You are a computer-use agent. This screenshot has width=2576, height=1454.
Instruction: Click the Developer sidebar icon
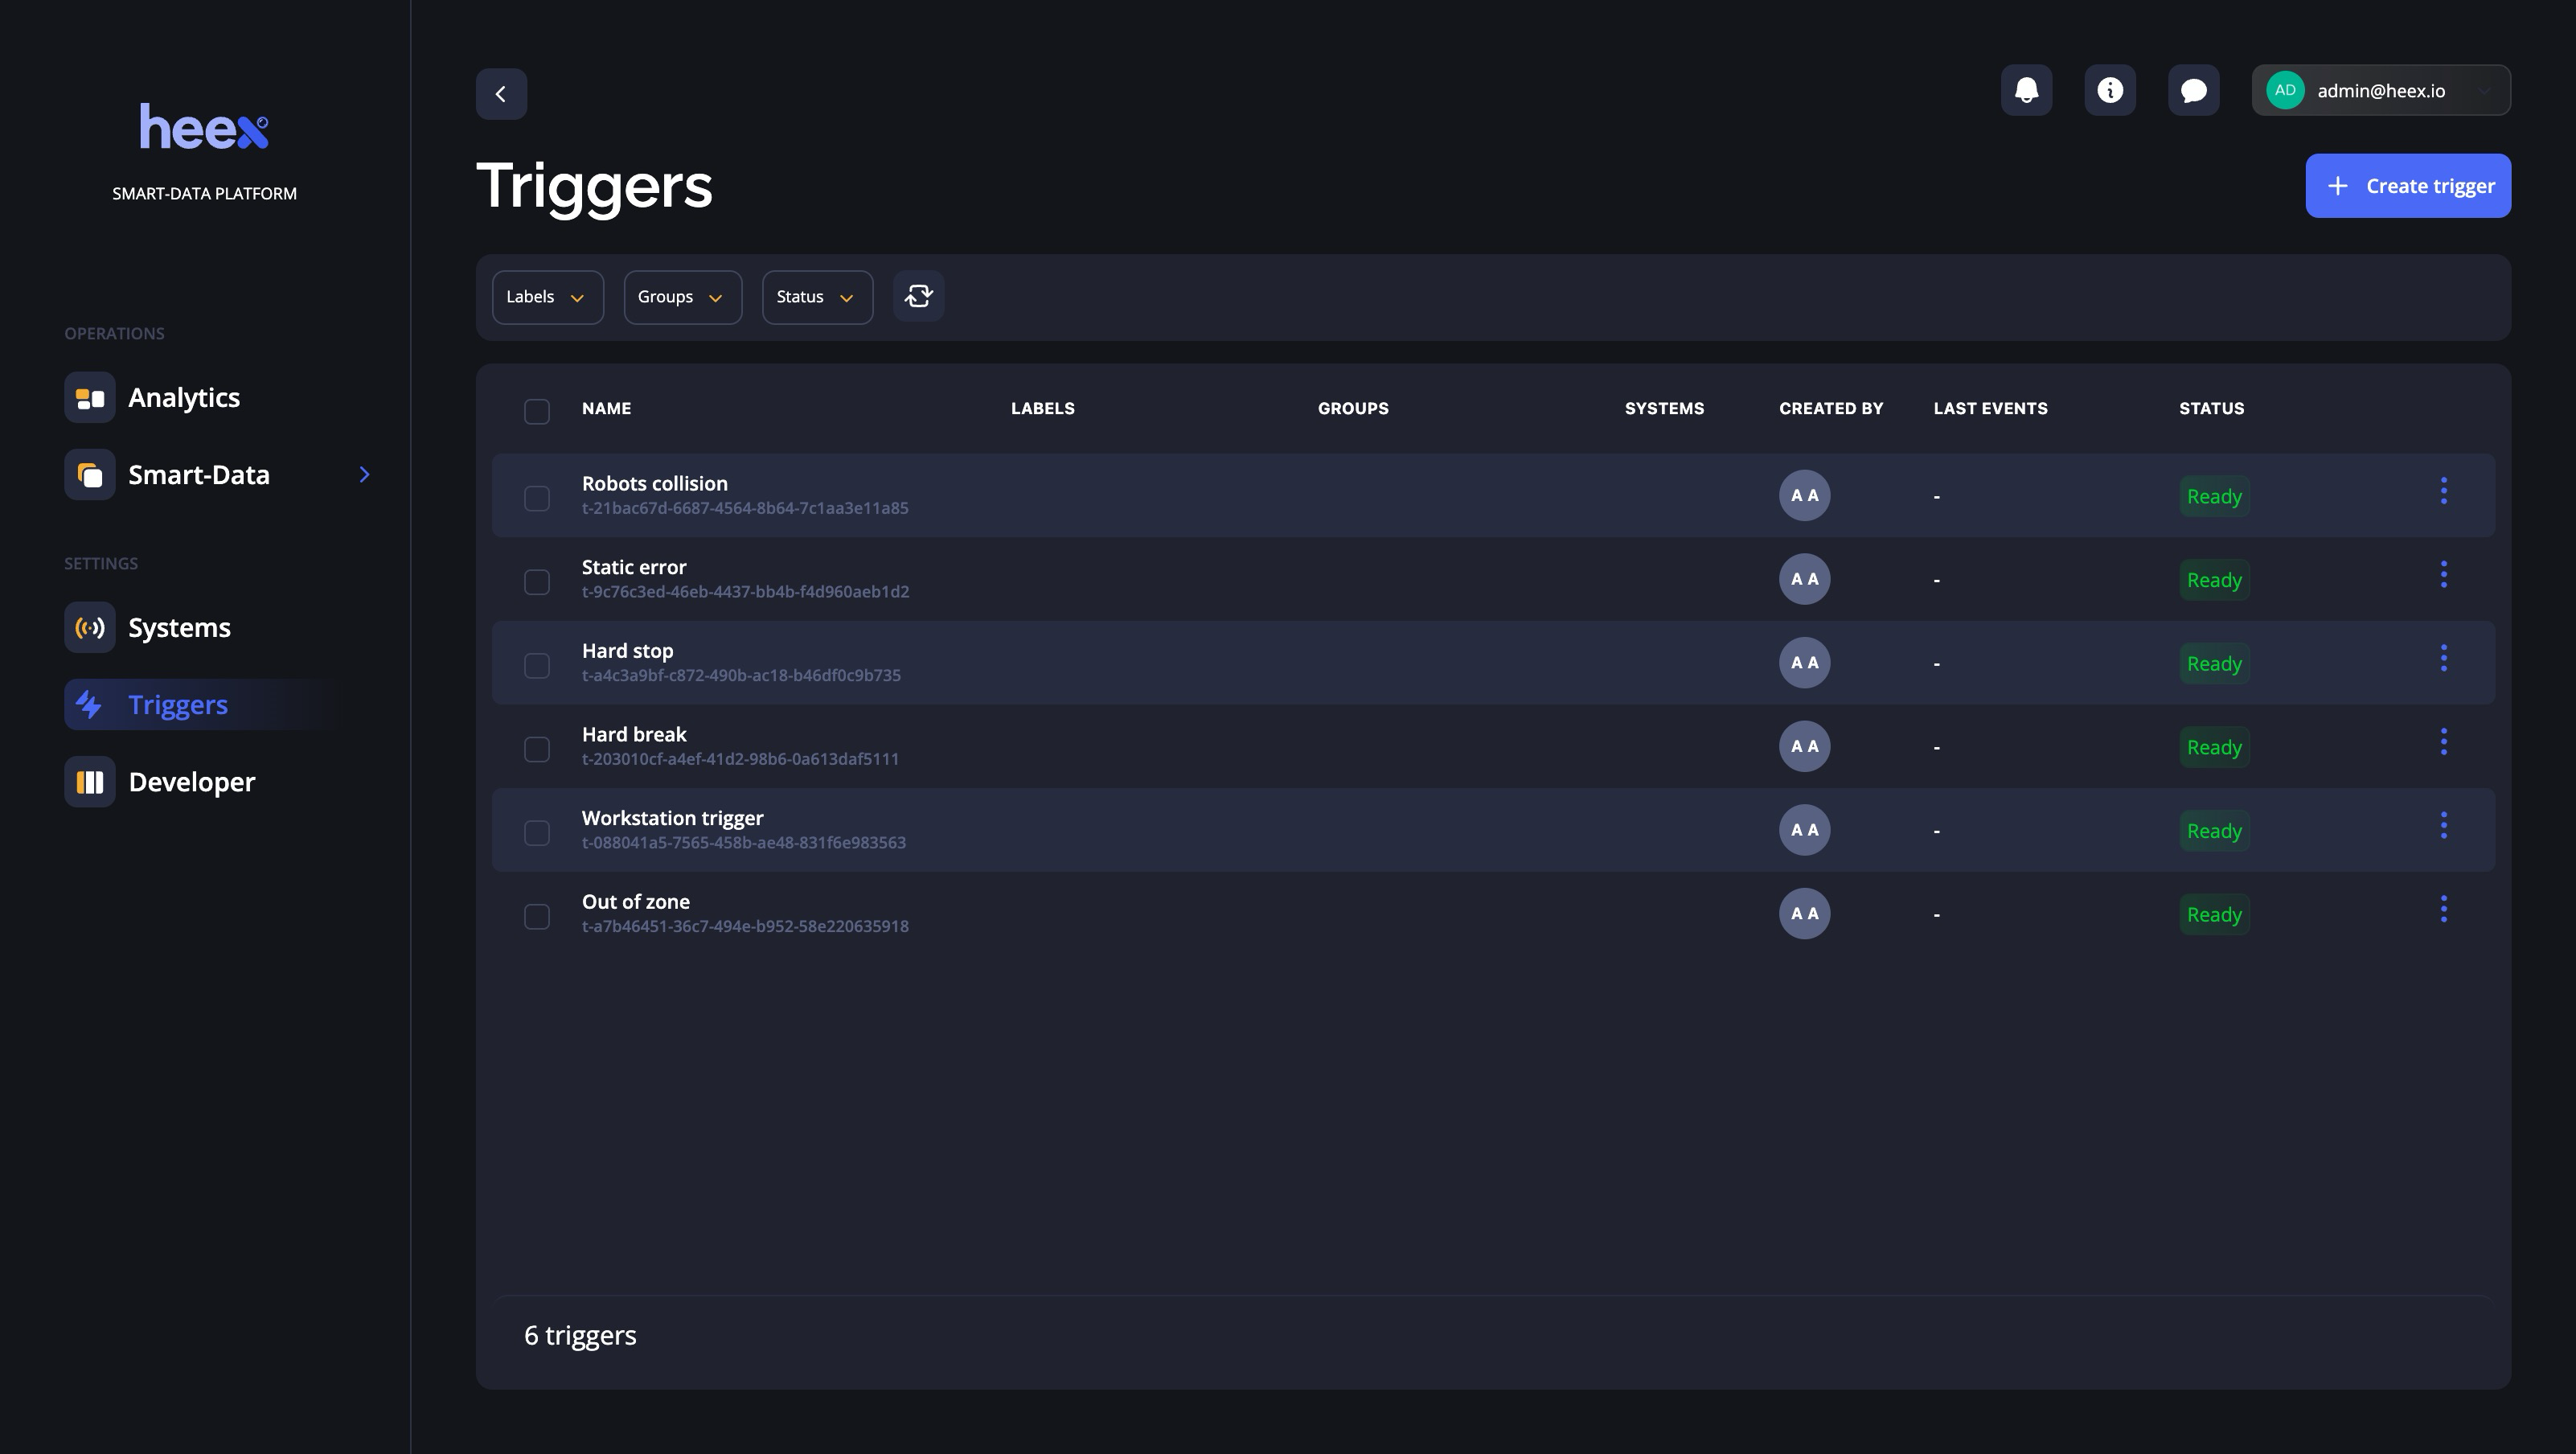(90, 782)
